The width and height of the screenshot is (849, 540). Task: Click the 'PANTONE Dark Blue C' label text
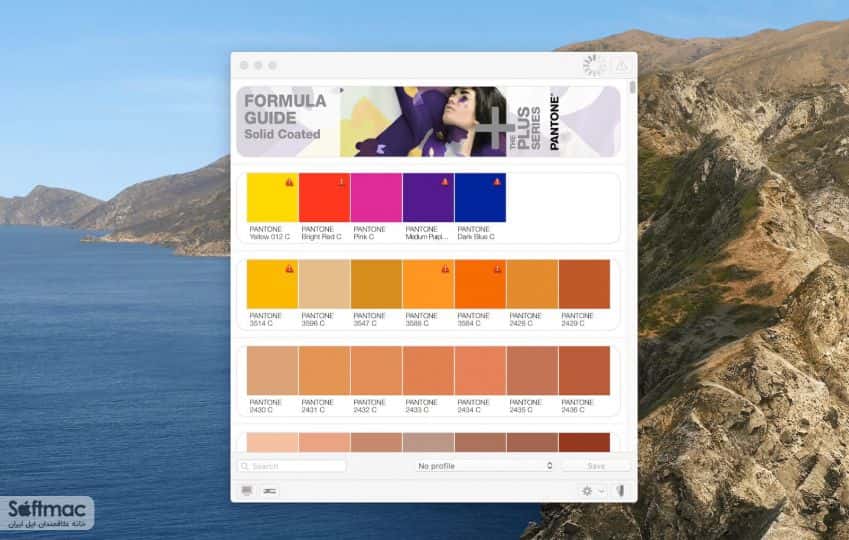476,233
